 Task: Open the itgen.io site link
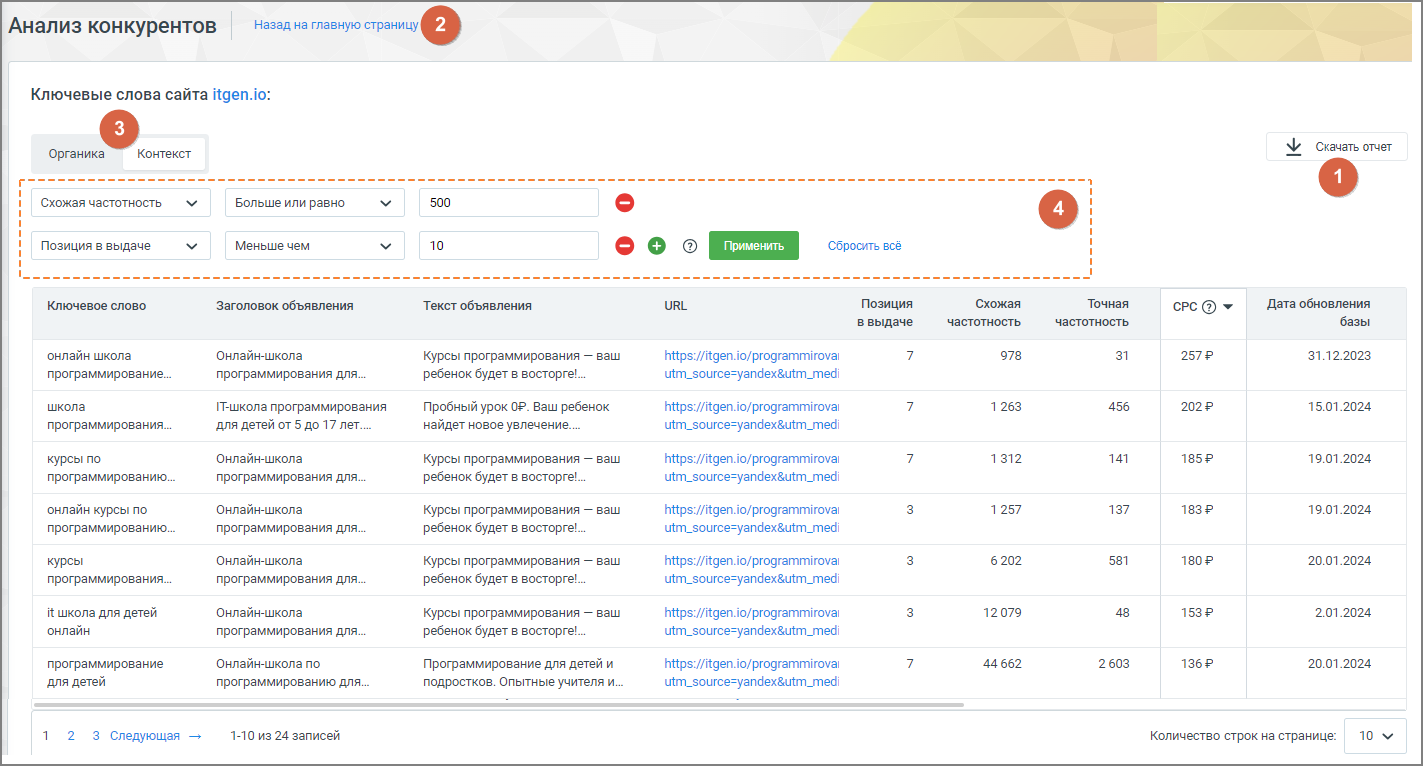click(x=239, y=95)
